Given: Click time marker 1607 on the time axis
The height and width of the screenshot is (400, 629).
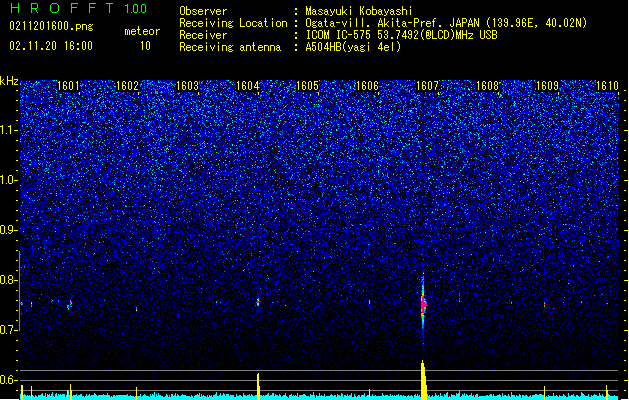Looking at the screenshot, I should pyautogui.click(x=427, y=86).
